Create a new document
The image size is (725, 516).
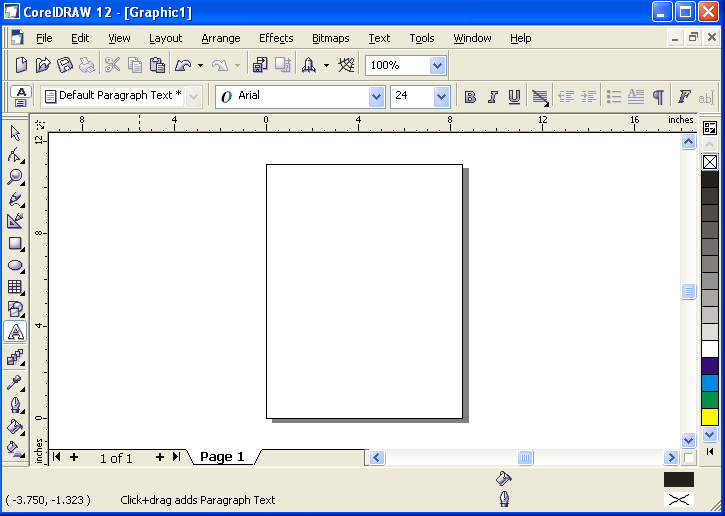[21, 65]
